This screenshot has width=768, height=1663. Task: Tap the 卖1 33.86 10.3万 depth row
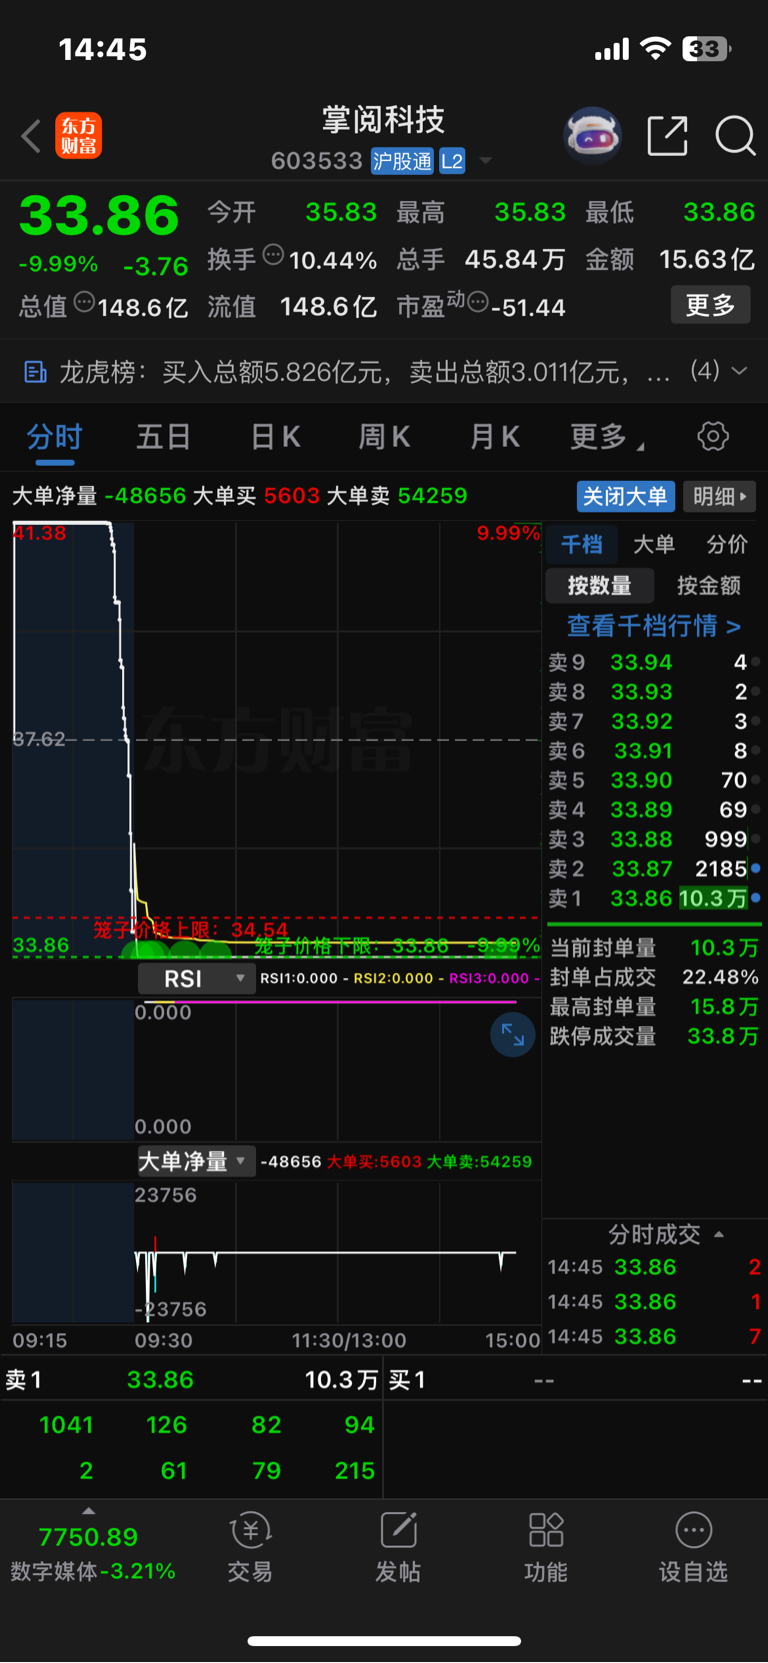(x=654, y=898)
